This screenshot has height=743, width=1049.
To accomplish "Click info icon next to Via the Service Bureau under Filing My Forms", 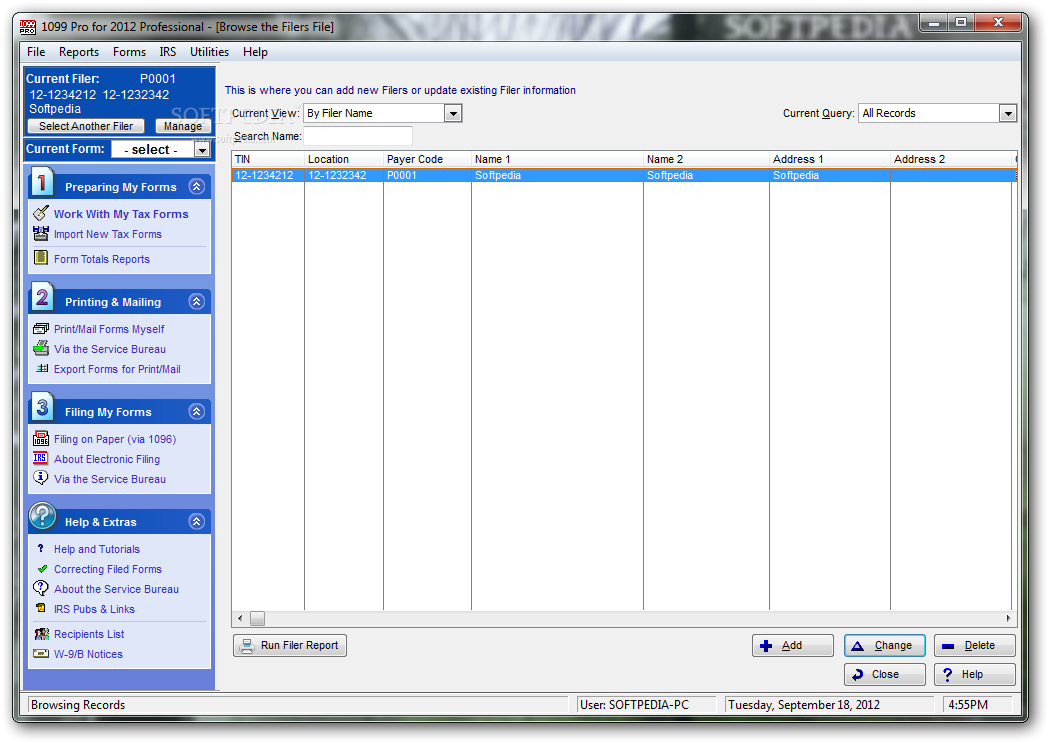I will click(x=41, y=478).
